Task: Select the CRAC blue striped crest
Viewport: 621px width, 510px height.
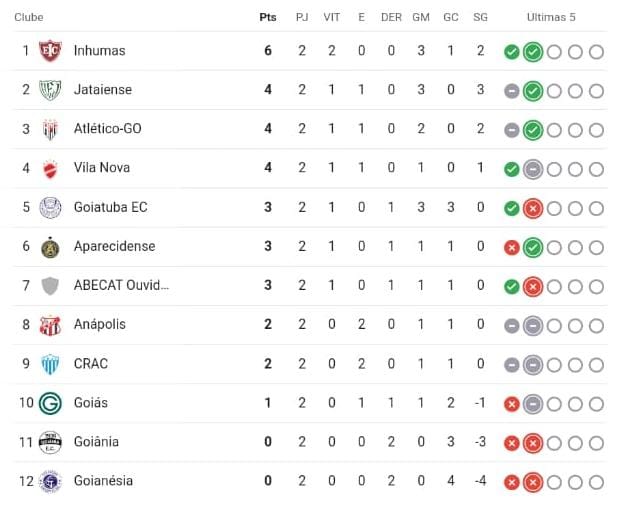Action: (x=50, y=364)
